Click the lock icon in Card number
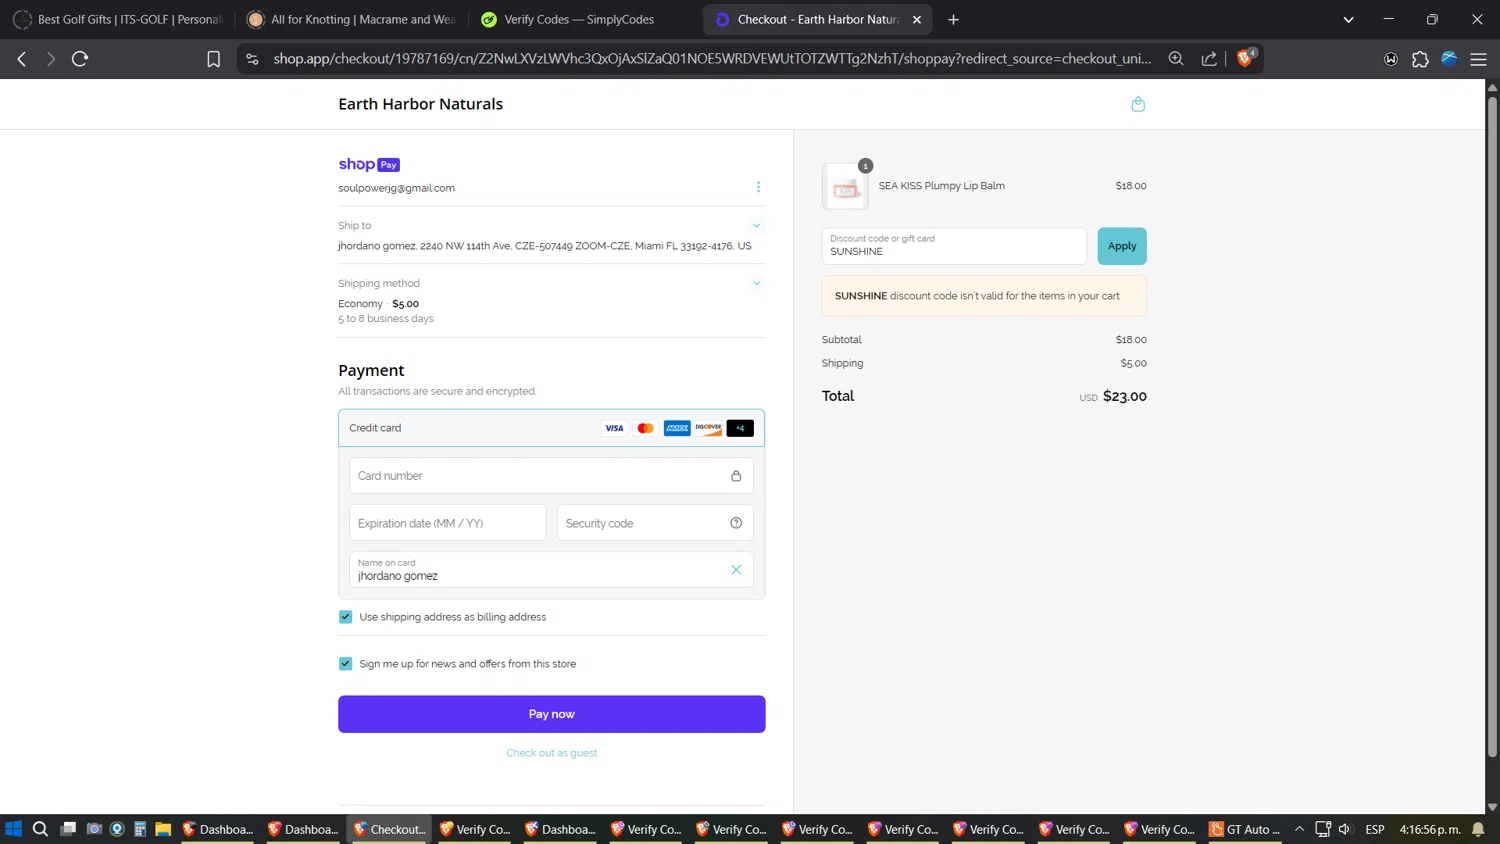The height and width of the screenshot is (844, 1500). [736, 476]
